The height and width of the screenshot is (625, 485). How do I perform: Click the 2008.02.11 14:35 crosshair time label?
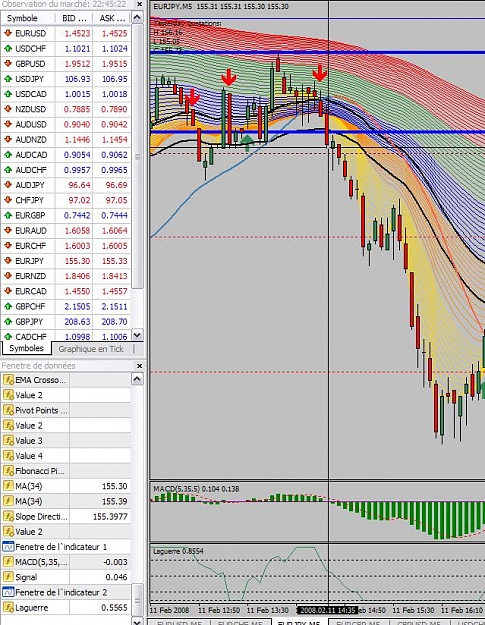click(x=327, y=610)
